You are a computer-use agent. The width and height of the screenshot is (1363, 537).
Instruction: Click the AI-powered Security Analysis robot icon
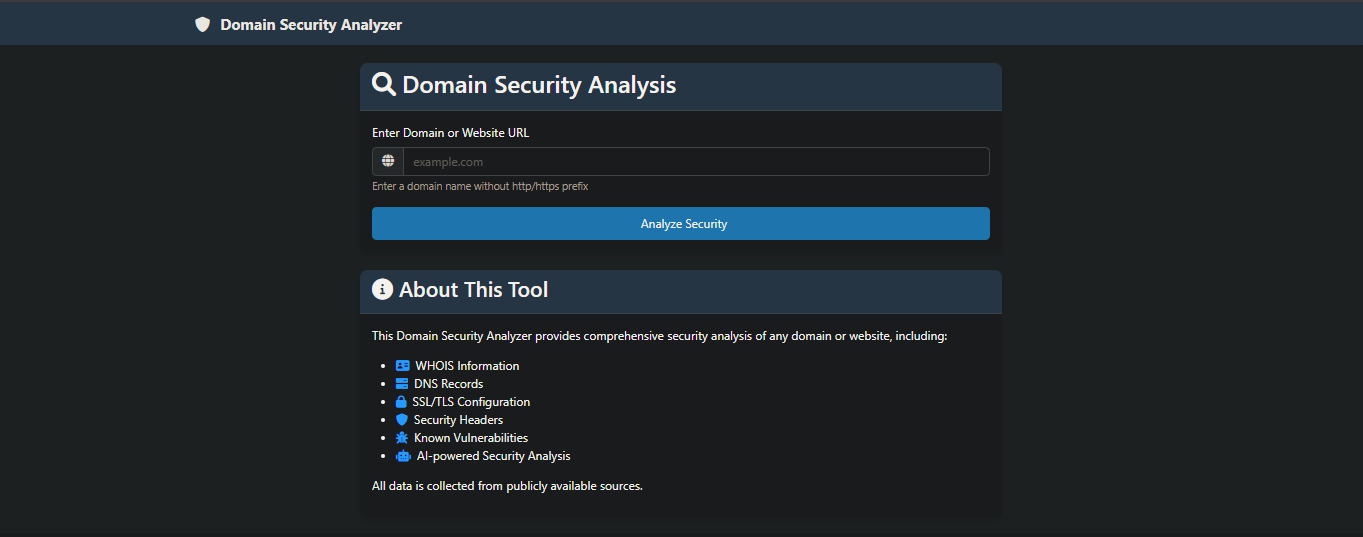(403, 456)
